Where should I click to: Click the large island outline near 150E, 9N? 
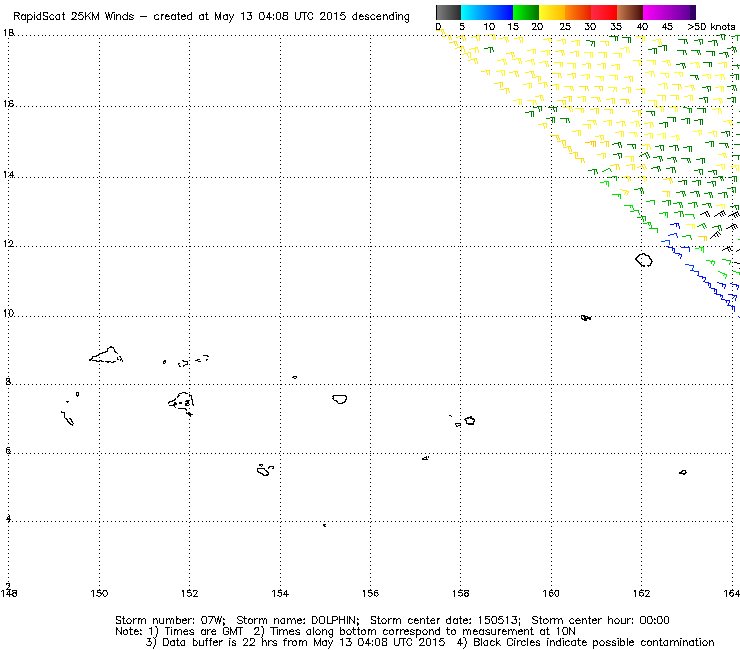click(x=106, y=355)
